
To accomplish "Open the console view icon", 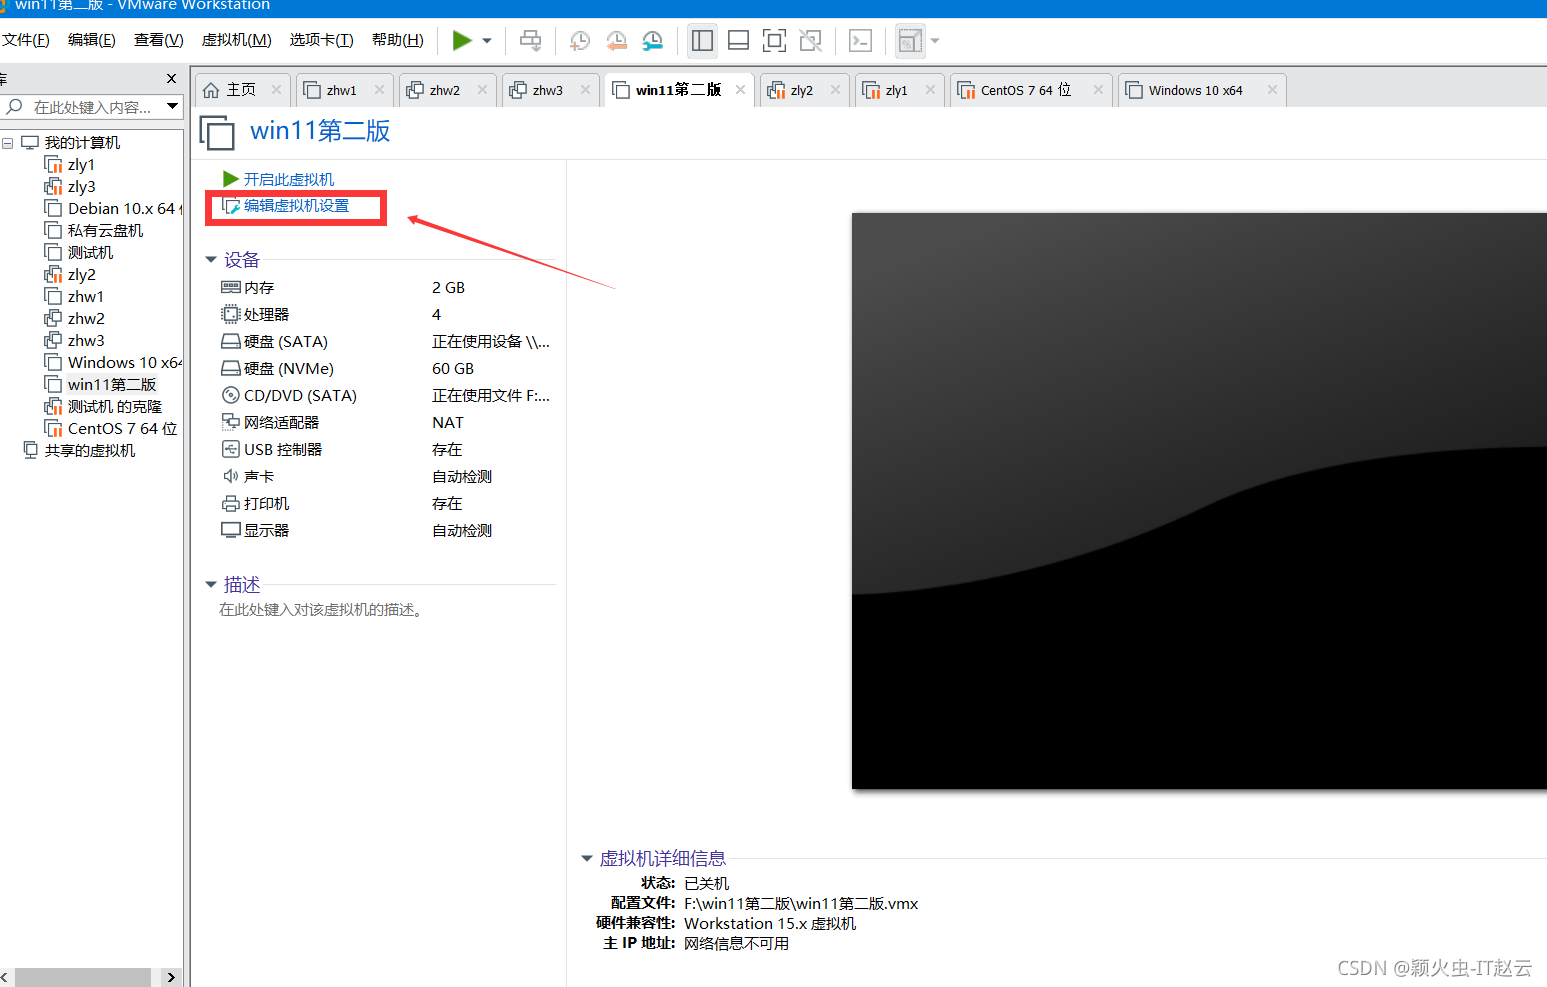I will (x=860, y=41).
